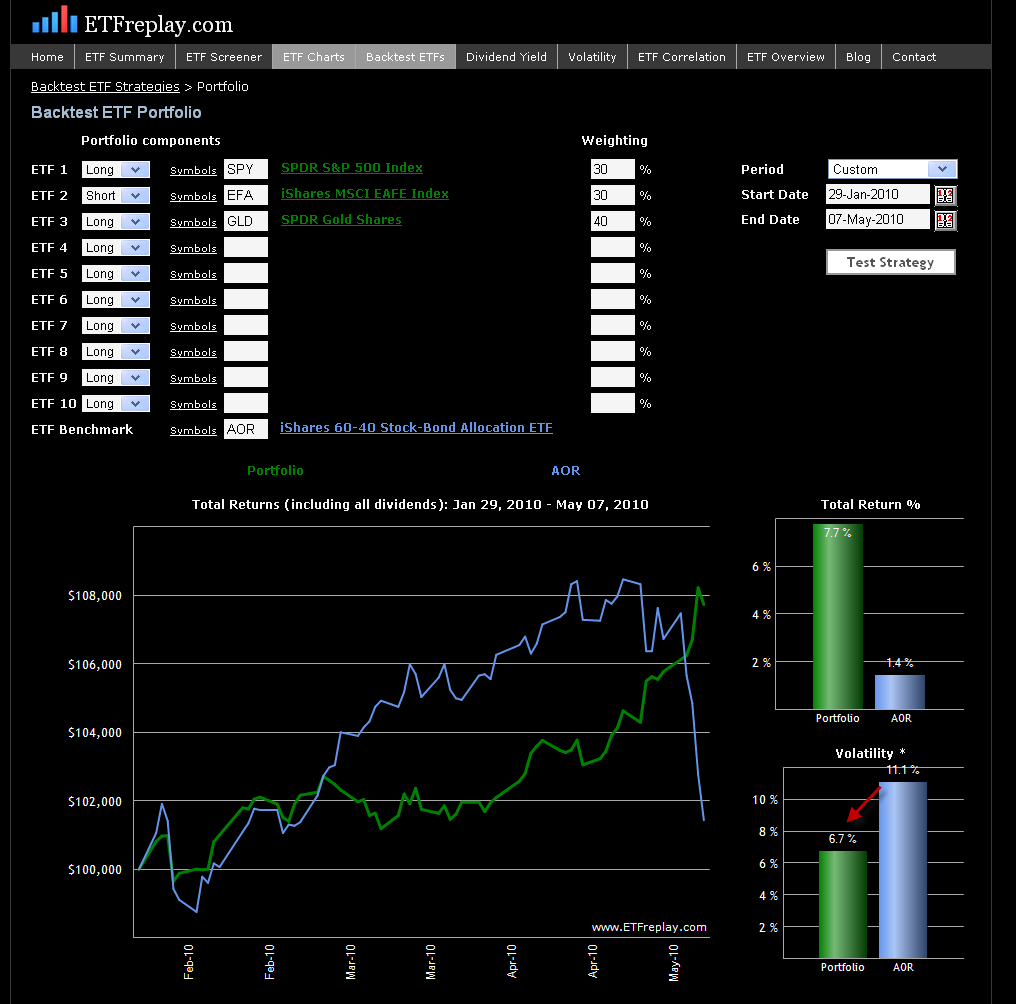This screenshot has height=1004, width=1016.
Task: Click Symbols link for ETF 10
Action: (193, 404)
